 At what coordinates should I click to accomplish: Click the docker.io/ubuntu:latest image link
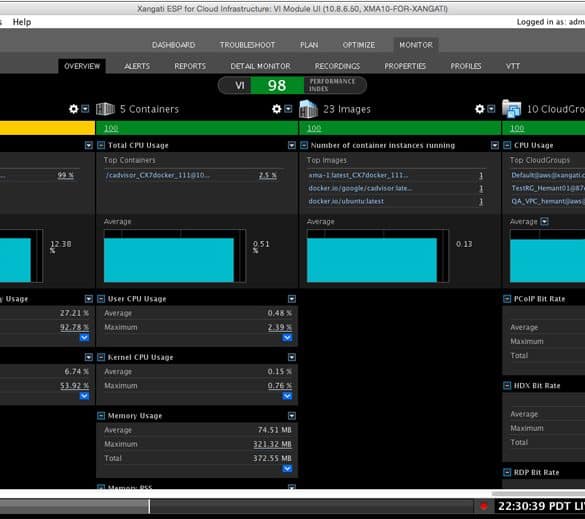click(x=346, y=201)
